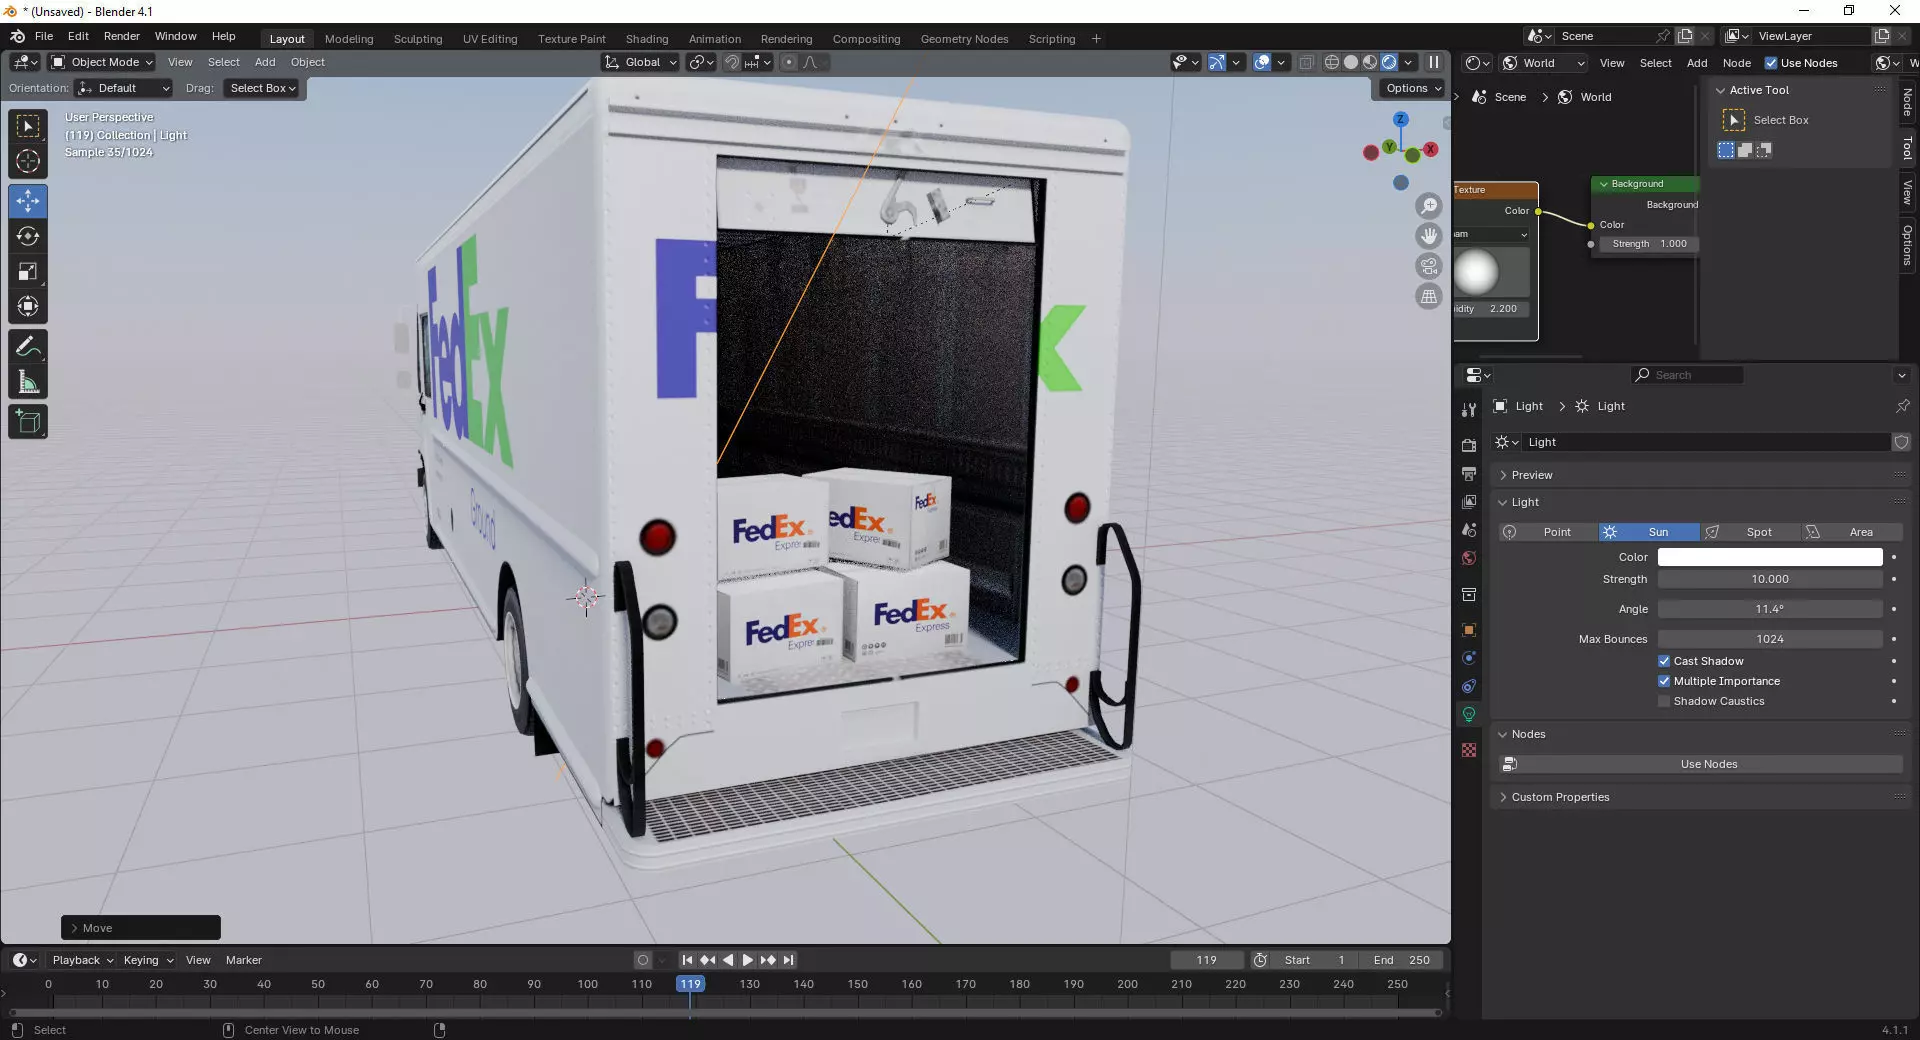
Task: Open the Object properties tab
Action: tap(1469, 630)
